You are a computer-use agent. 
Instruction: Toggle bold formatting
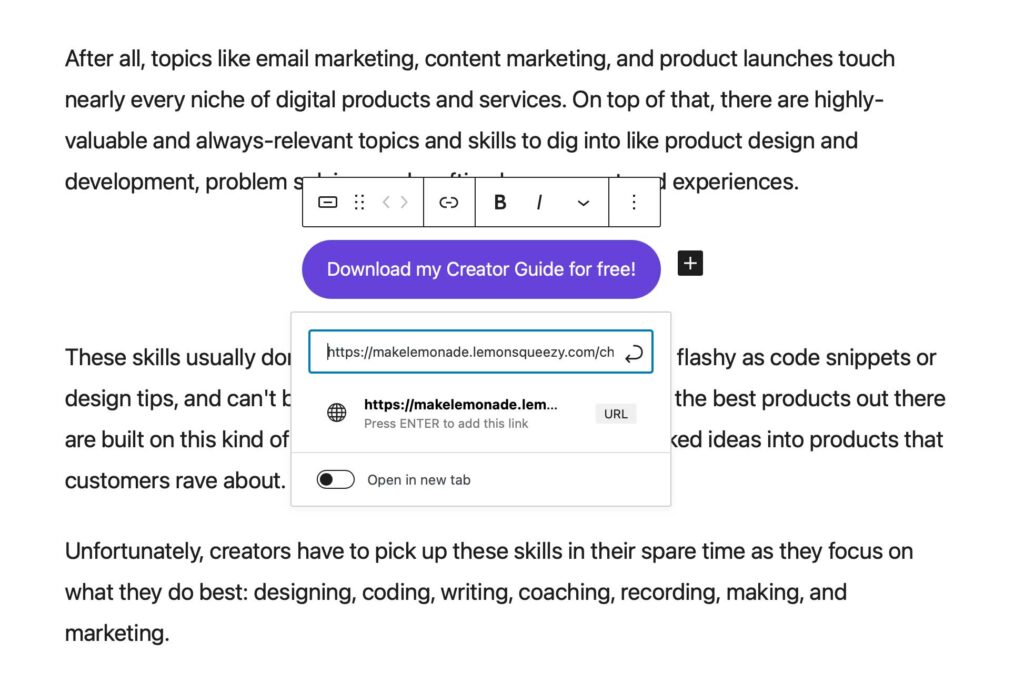(500, 202)
